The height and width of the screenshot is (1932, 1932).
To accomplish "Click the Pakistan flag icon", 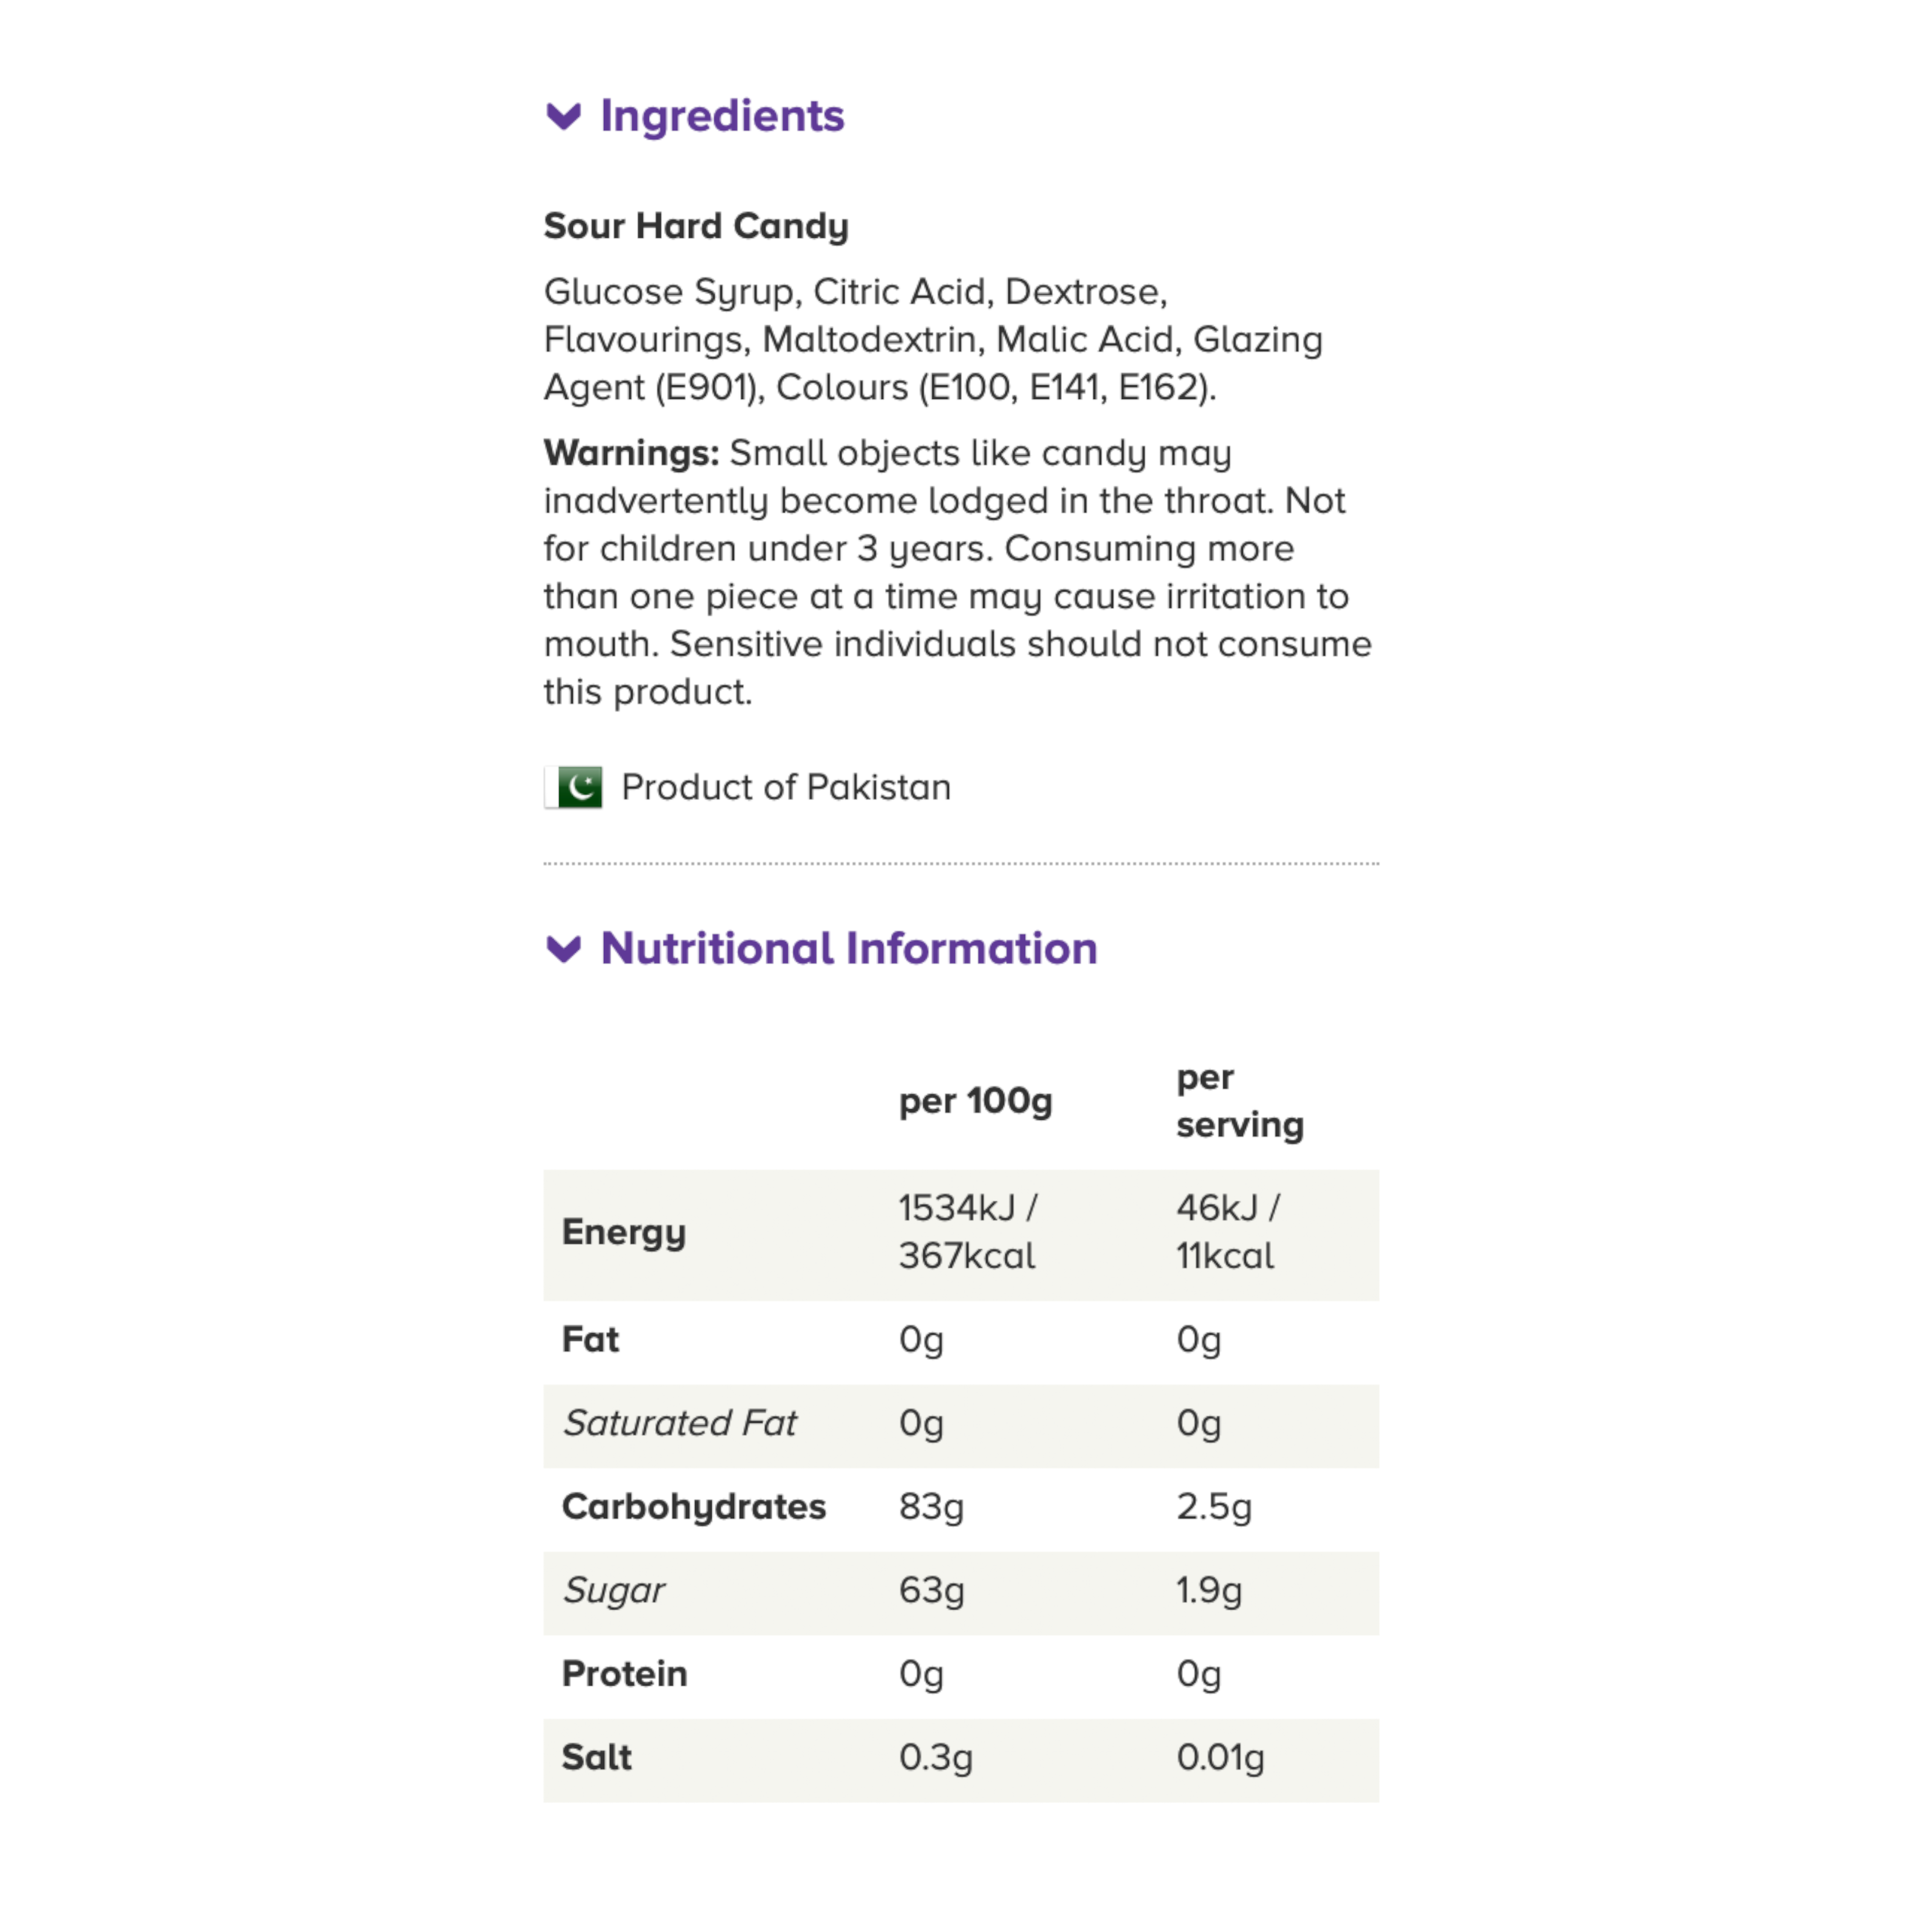I will (574, 787).
